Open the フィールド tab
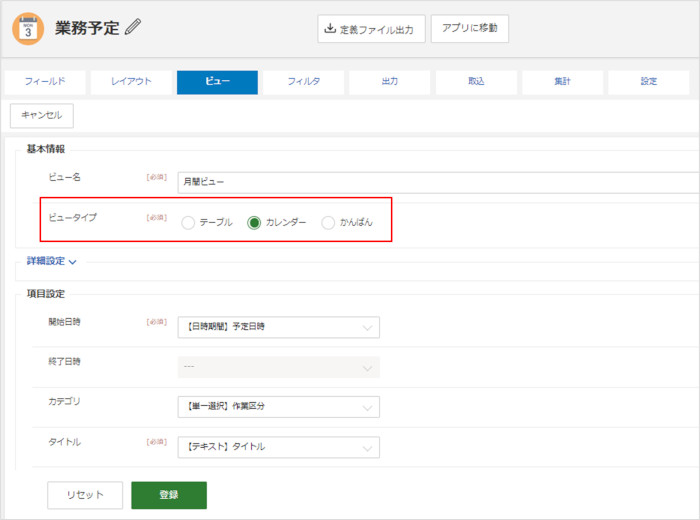700x520 pixels. coord(45,82)
